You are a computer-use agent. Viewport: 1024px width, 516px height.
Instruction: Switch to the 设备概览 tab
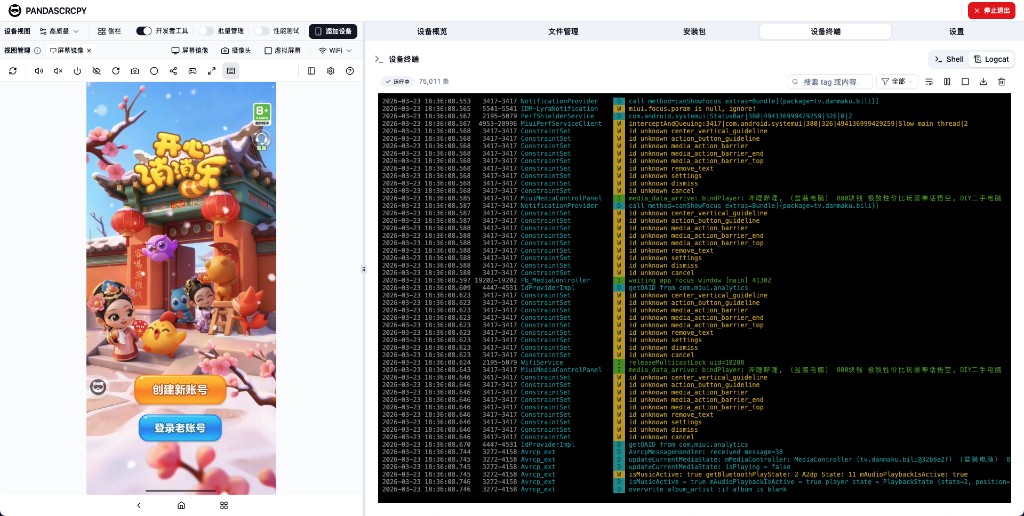coord(432,31)
